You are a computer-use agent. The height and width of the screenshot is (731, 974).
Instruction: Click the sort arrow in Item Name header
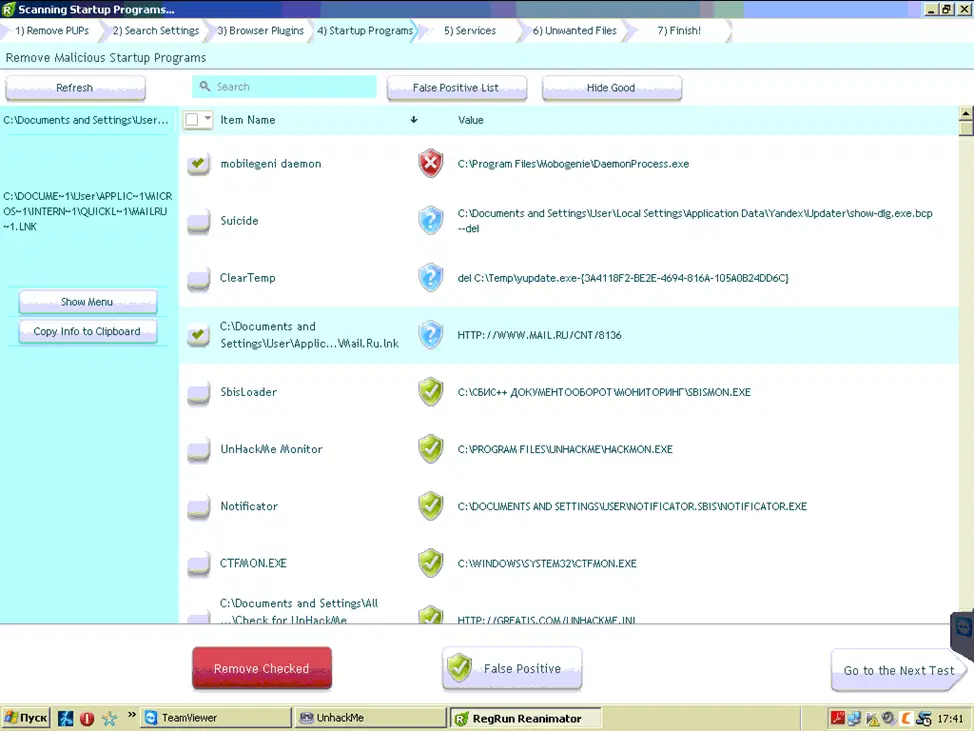414,120
